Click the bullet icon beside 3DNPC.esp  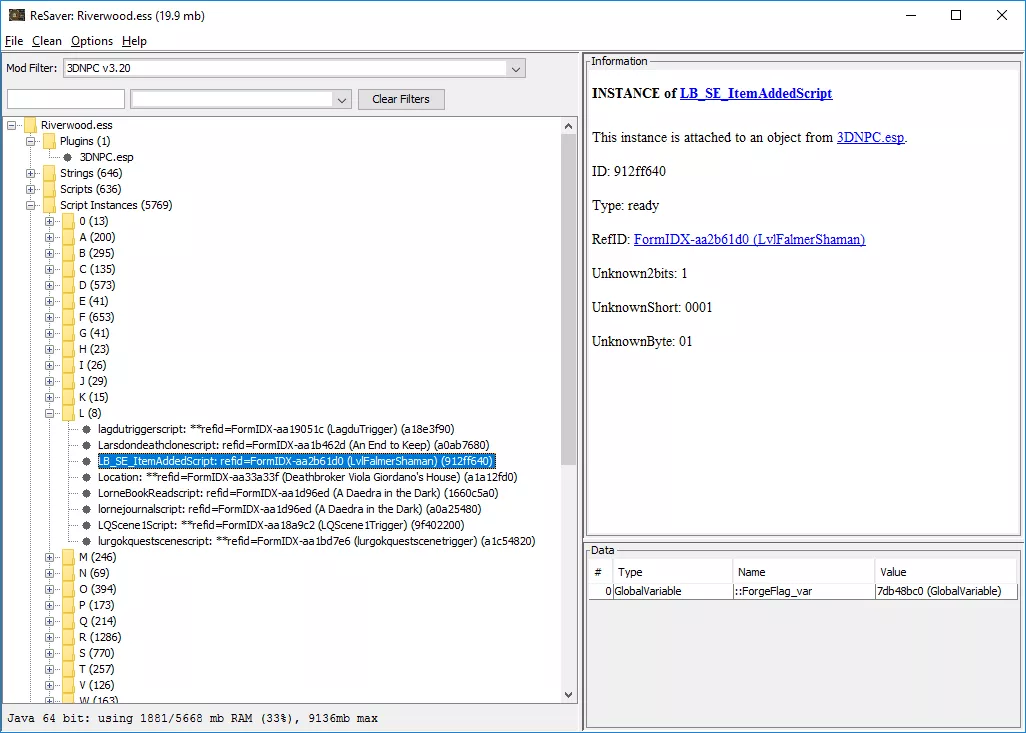(x=68, y=157)
